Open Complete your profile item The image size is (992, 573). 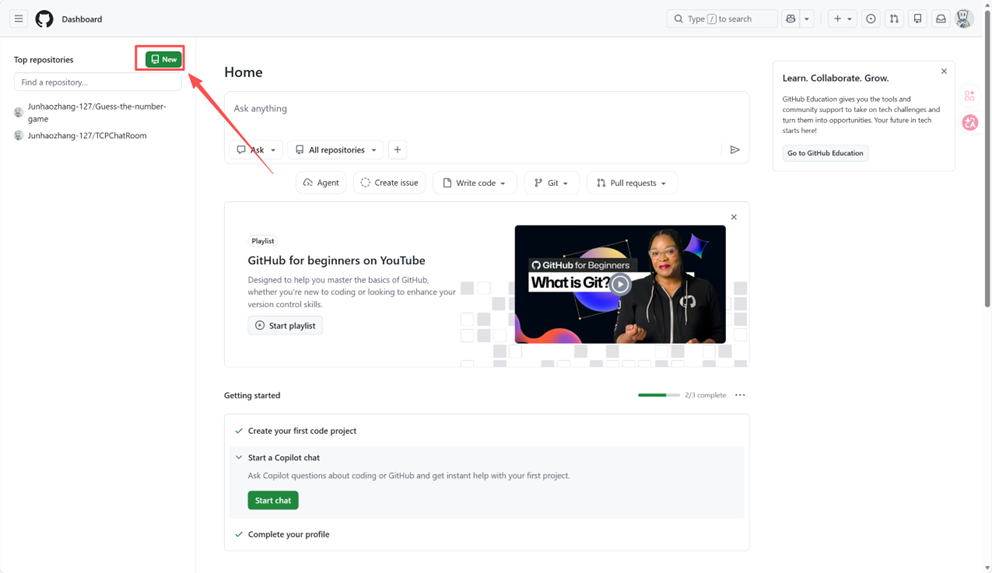[288, 534]
